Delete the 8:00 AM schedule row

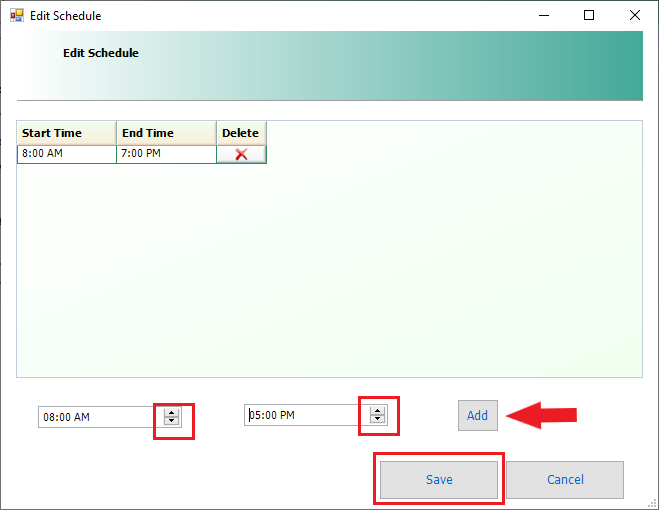pos(241,154)
